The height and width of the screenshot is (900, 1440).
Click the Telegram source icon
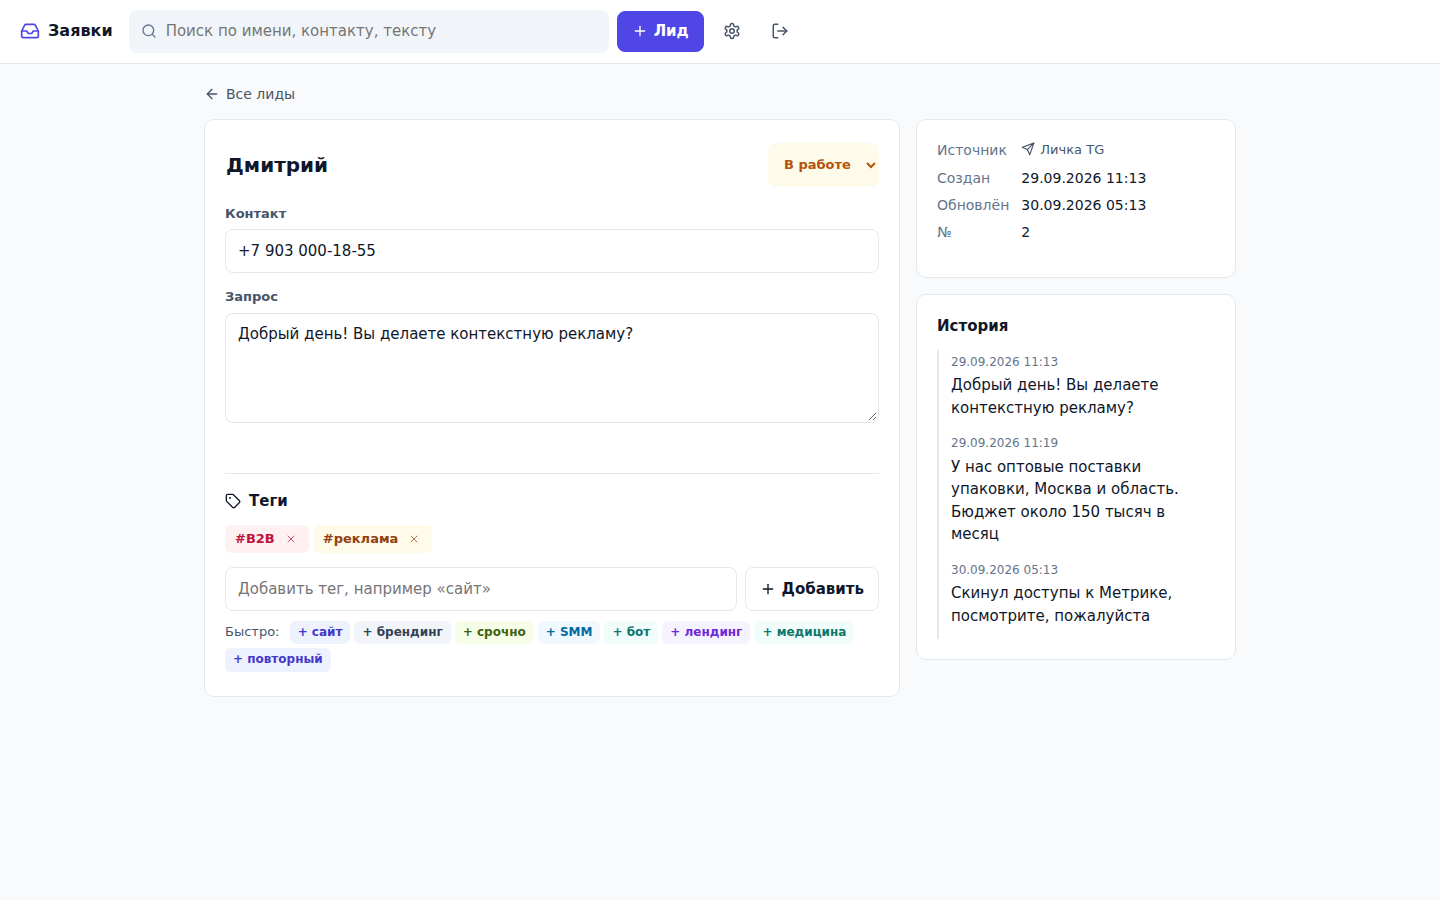pos(1028,149)
